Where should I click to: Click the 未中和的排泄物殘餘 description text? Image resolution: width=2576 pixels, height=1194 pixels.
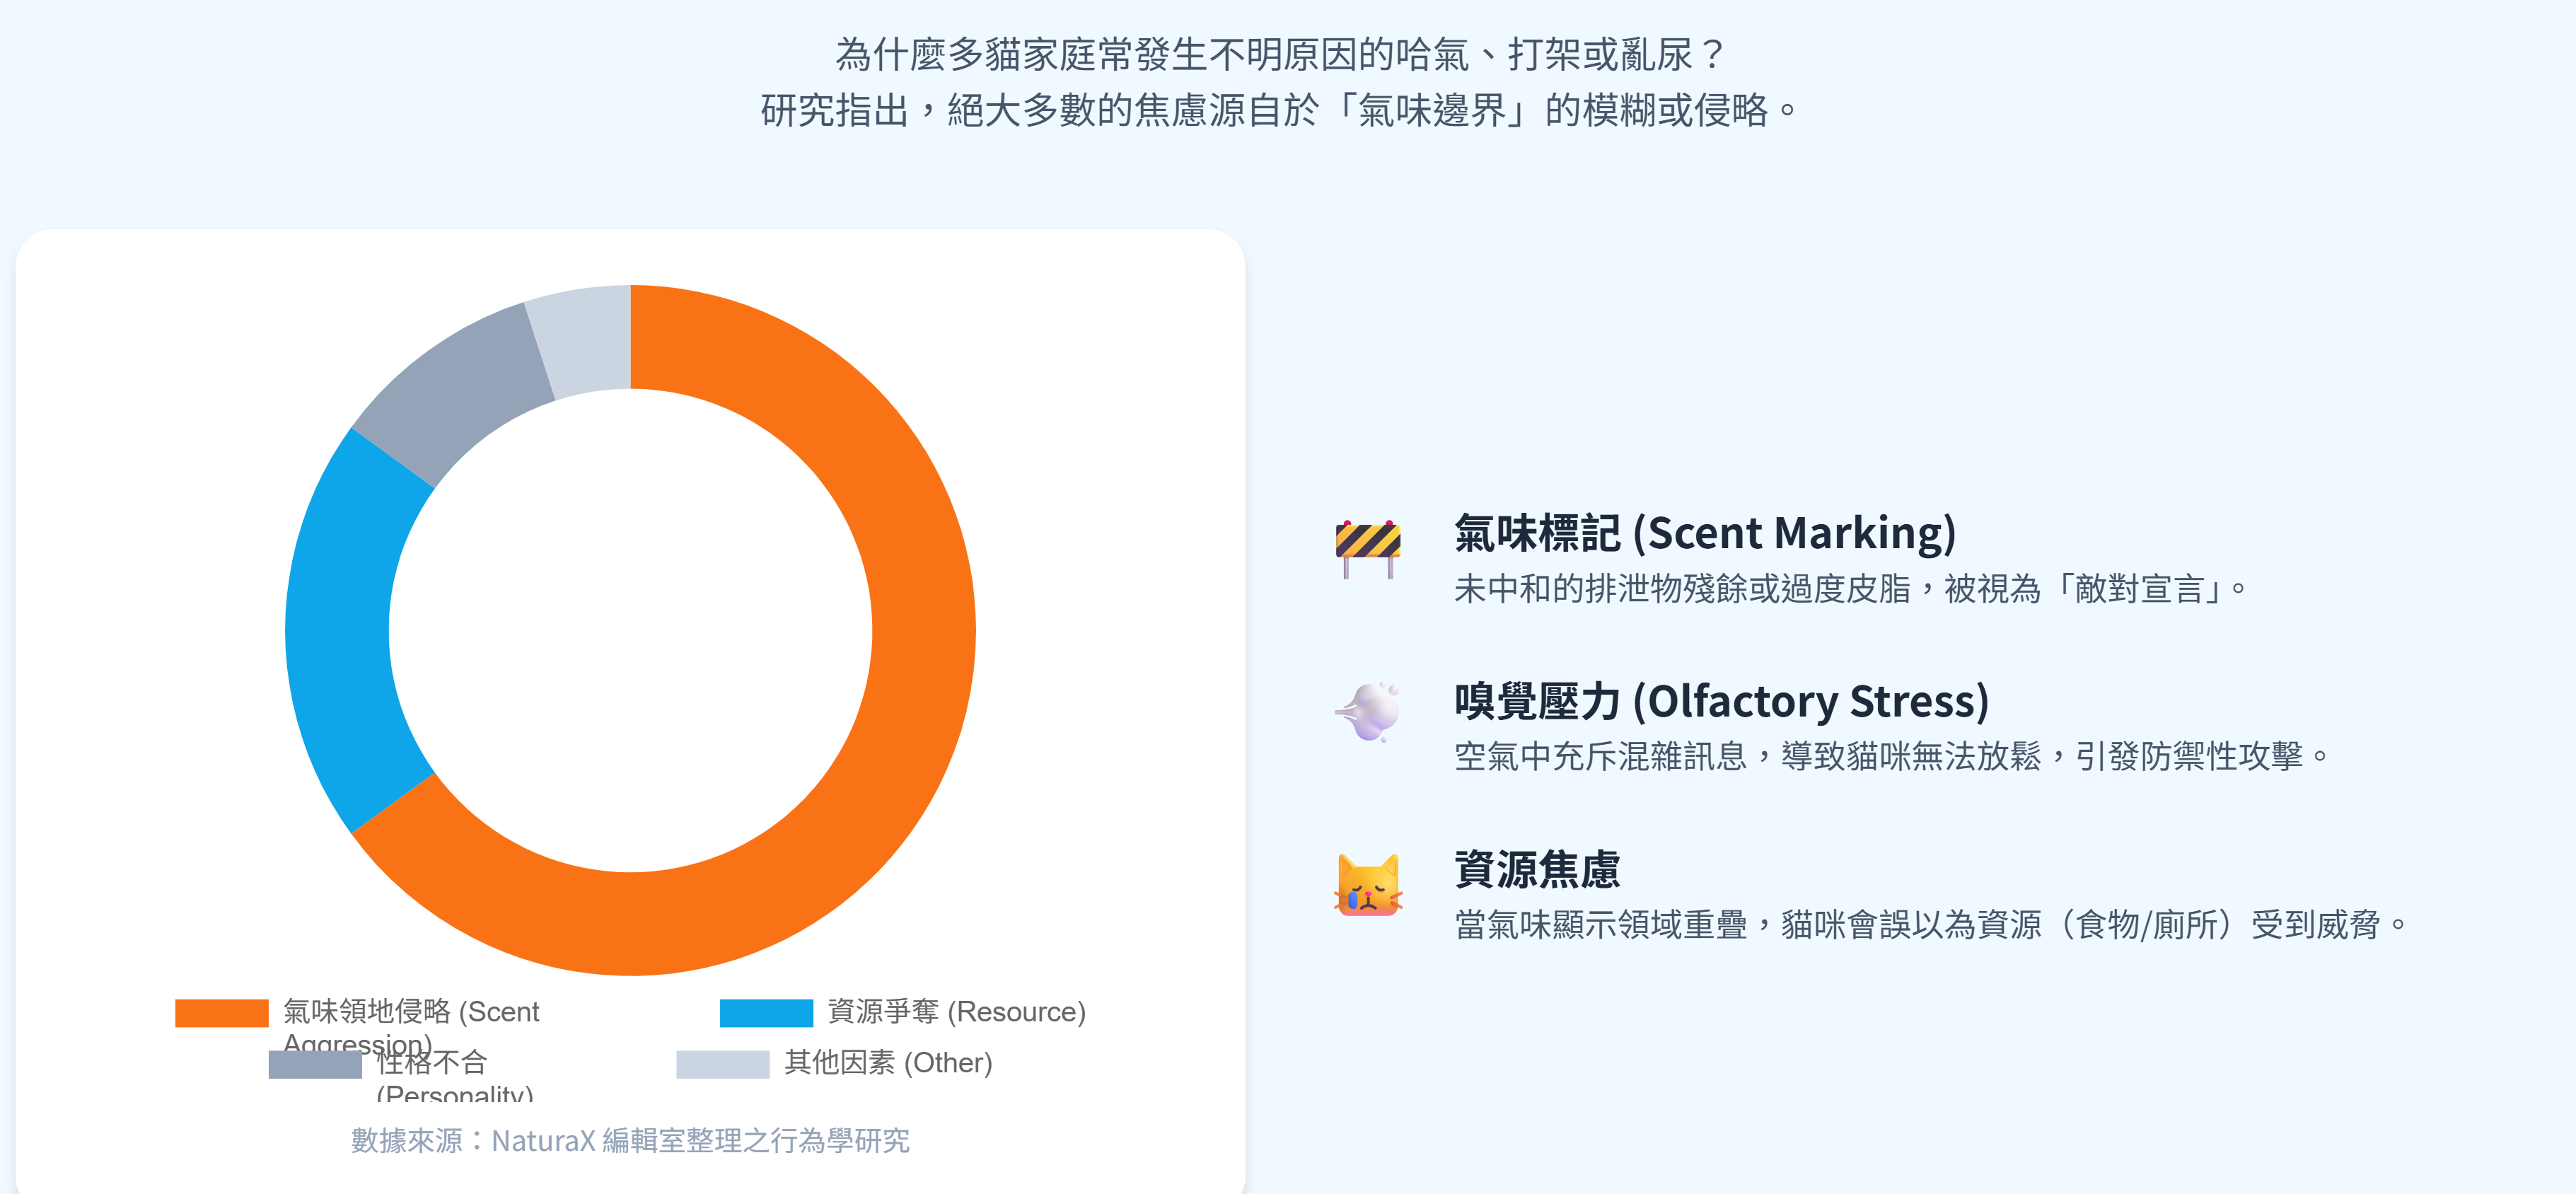(1850, 589)
